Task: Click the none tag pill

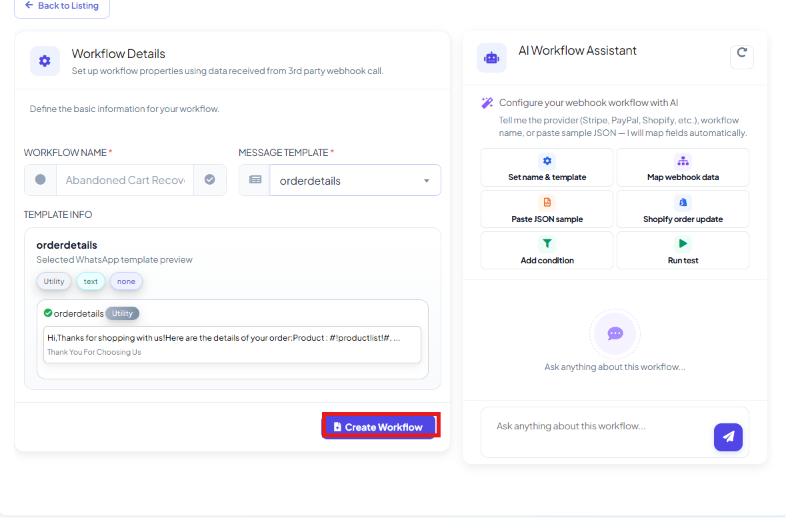Action: 126,281
